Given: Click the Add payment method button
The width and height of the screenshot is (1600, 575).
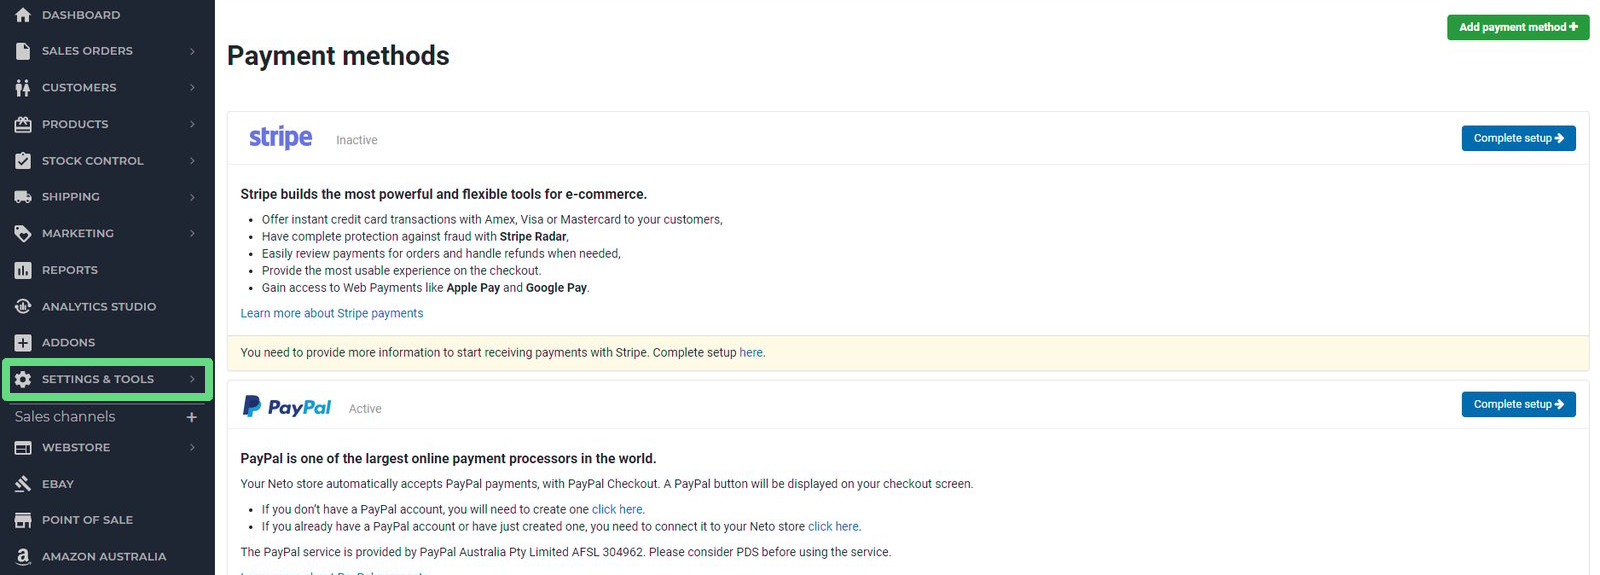Looking at the screenshot, I should 1517,27.
